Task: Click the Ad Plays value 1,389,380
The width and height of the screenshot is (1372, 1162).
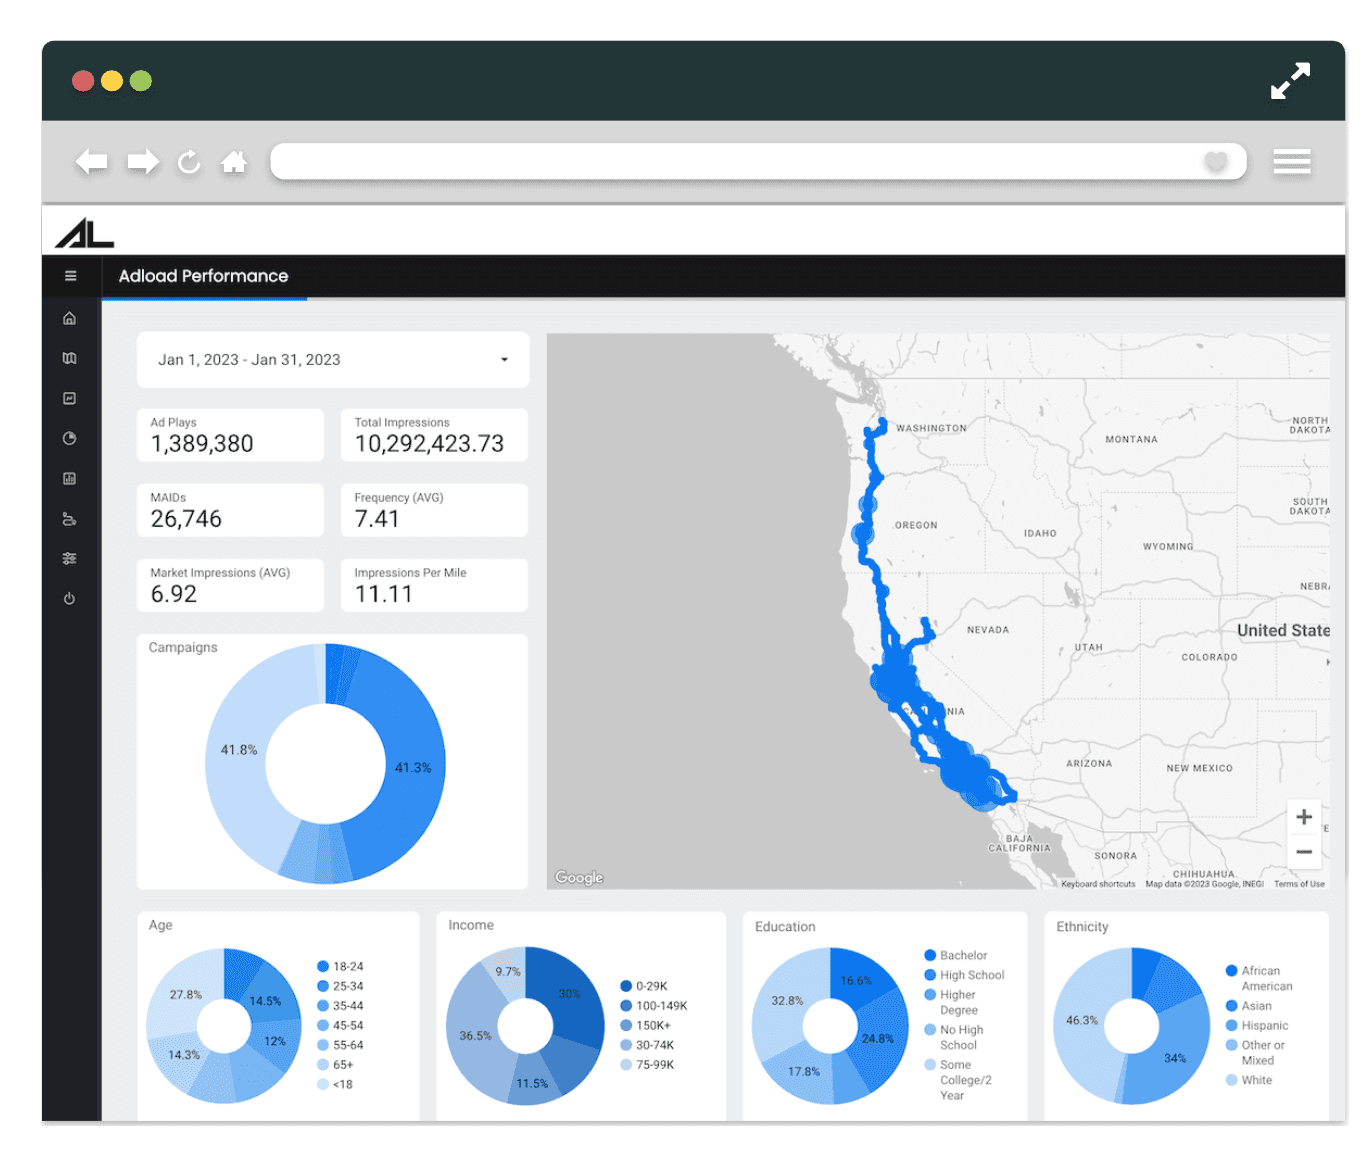Action: [x=202, y=444]
